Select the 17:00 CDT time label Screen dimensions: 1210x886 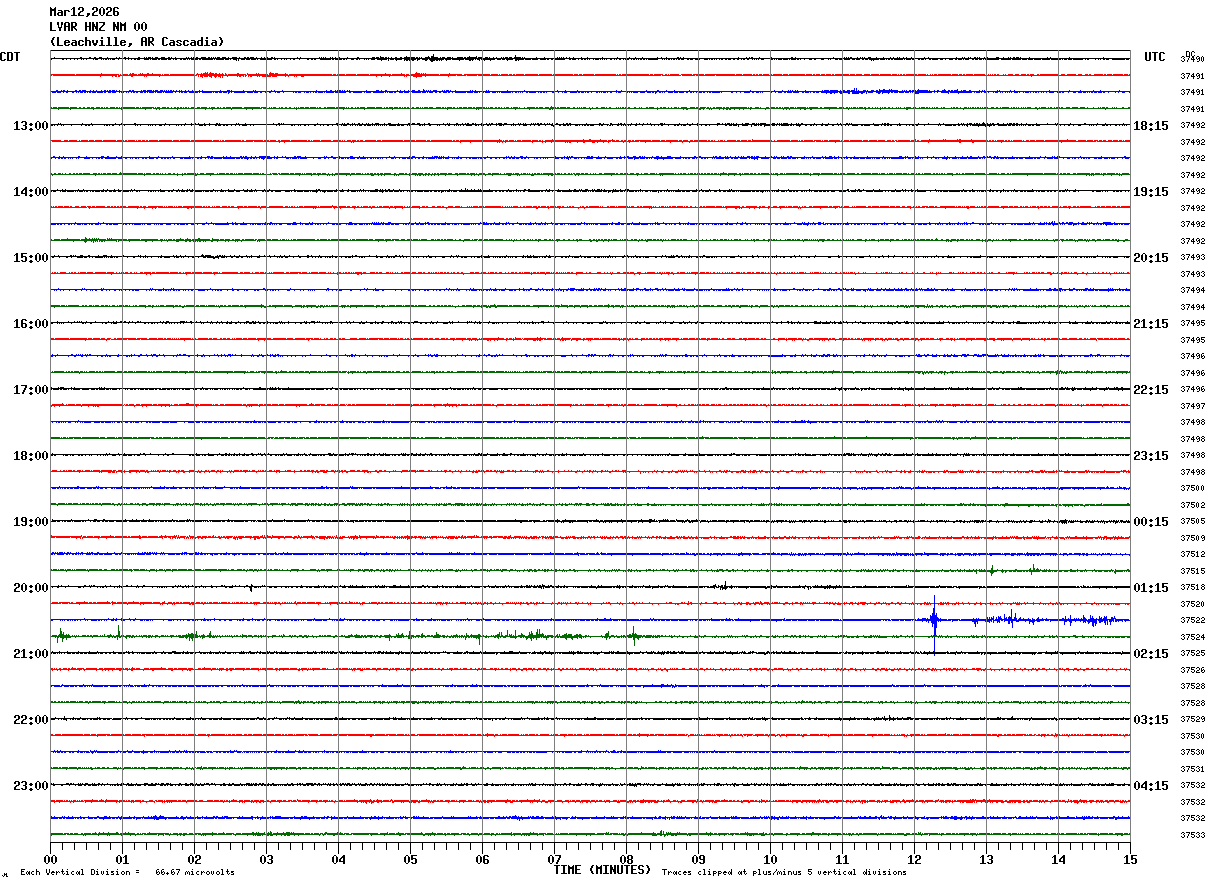point(30,390)
